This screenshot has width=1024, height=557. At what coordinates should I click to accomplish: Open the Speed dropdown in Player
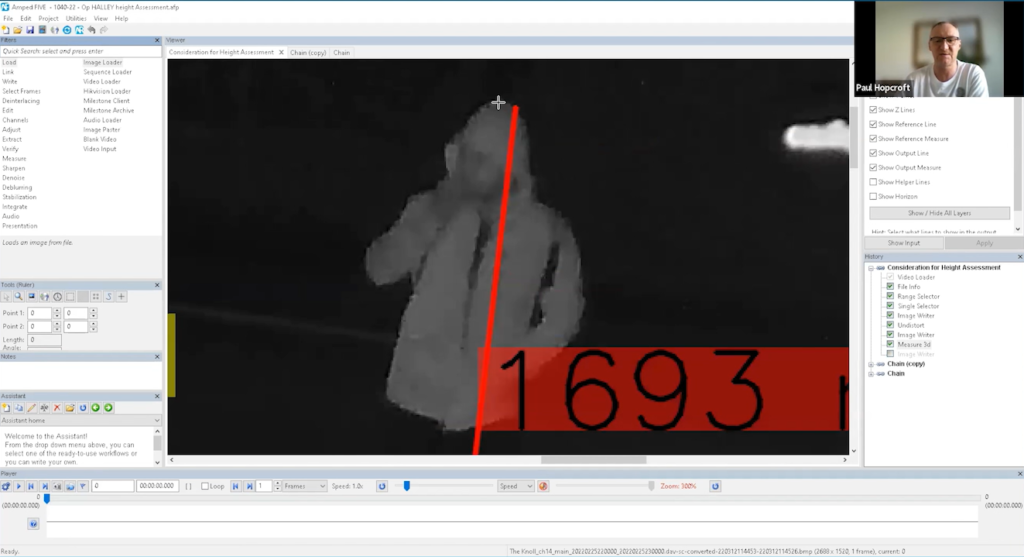click(x=515, y=486)
